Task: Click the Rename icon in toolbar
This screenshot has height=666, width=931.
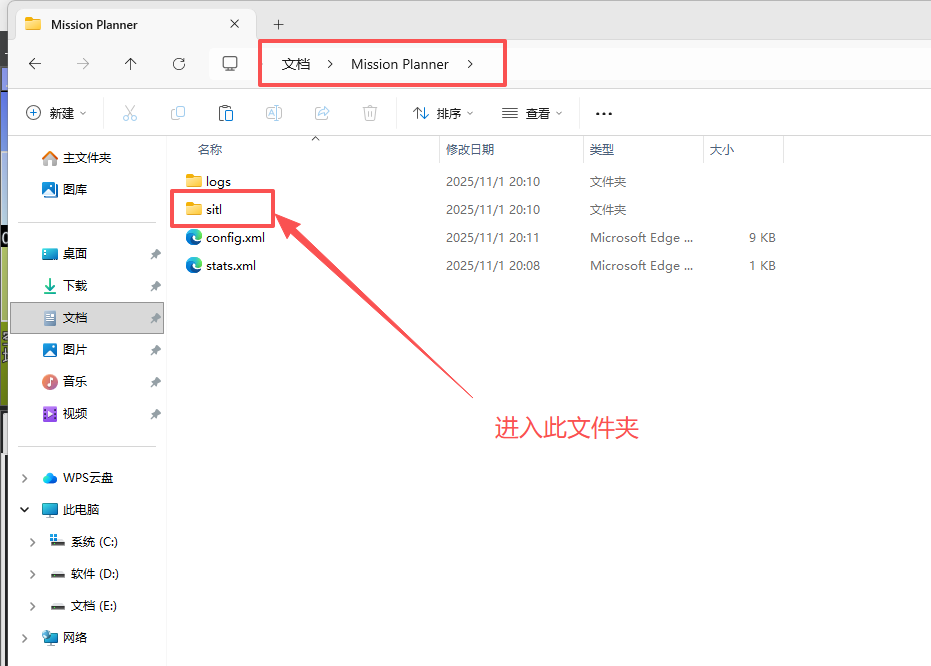Action: [x=273, y=113]
